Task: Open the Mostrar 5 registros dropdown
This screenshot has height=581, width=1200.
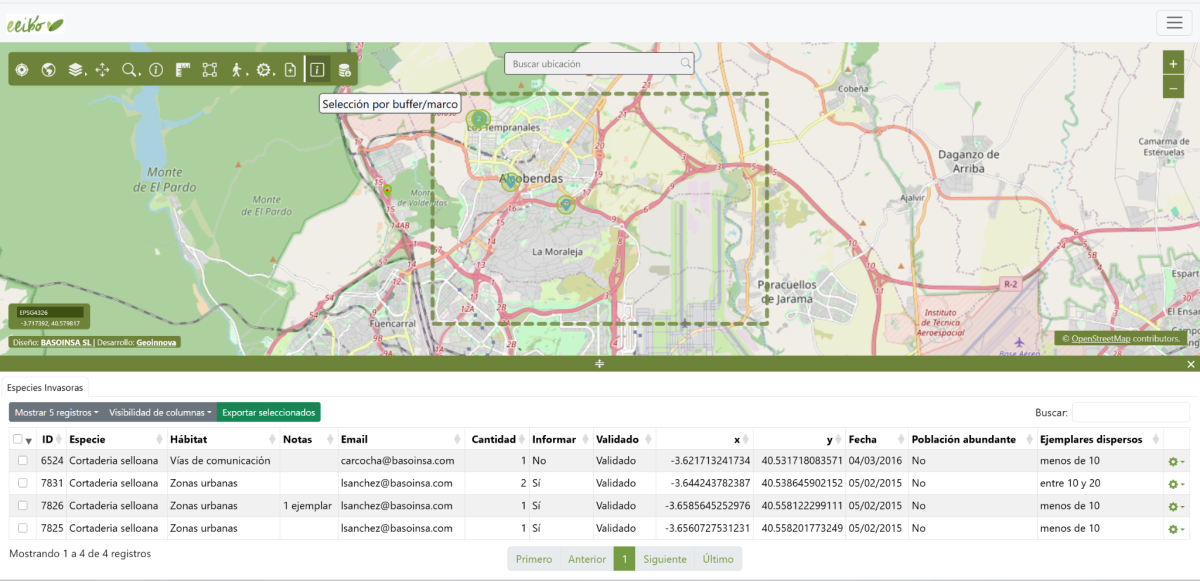Action: (56, 412)
